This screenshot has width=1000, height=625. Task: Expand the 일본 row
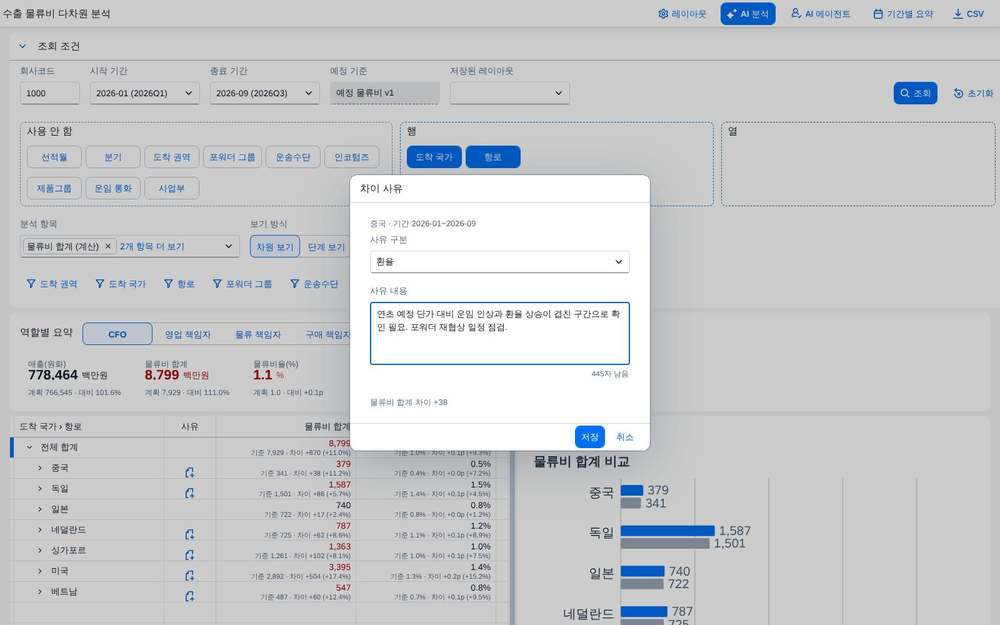coord(40,509)
